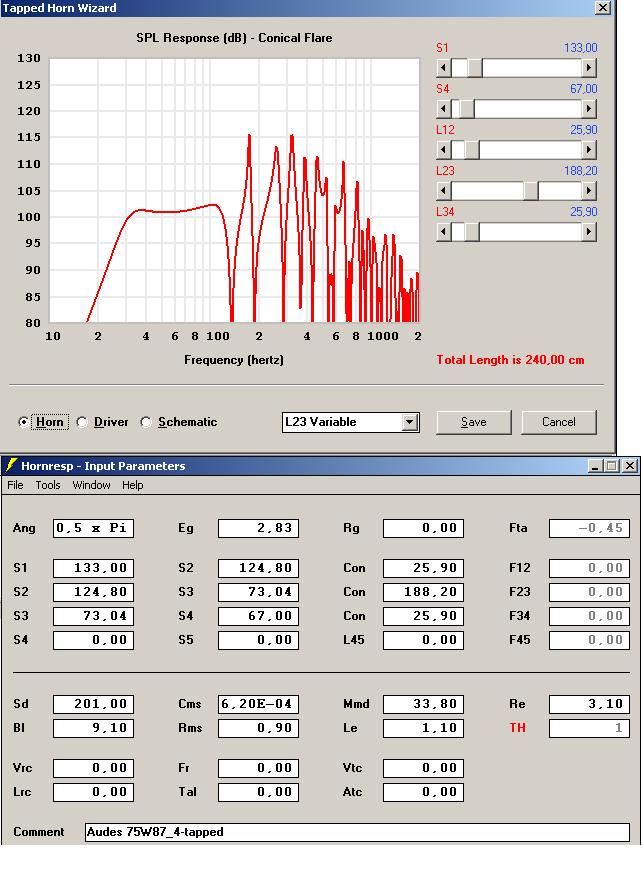The image size is (642, 893).
Task: Click the Cms field showing 6,20E-04
Action: coord(258,704)
